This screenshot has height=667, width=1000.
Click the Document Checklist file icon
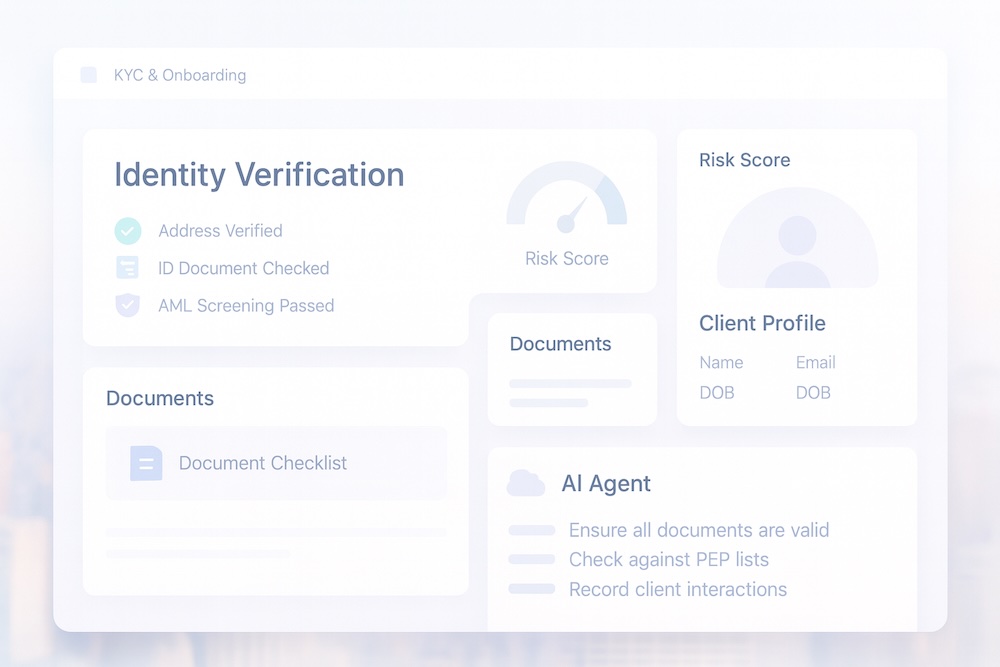(146, 463)
